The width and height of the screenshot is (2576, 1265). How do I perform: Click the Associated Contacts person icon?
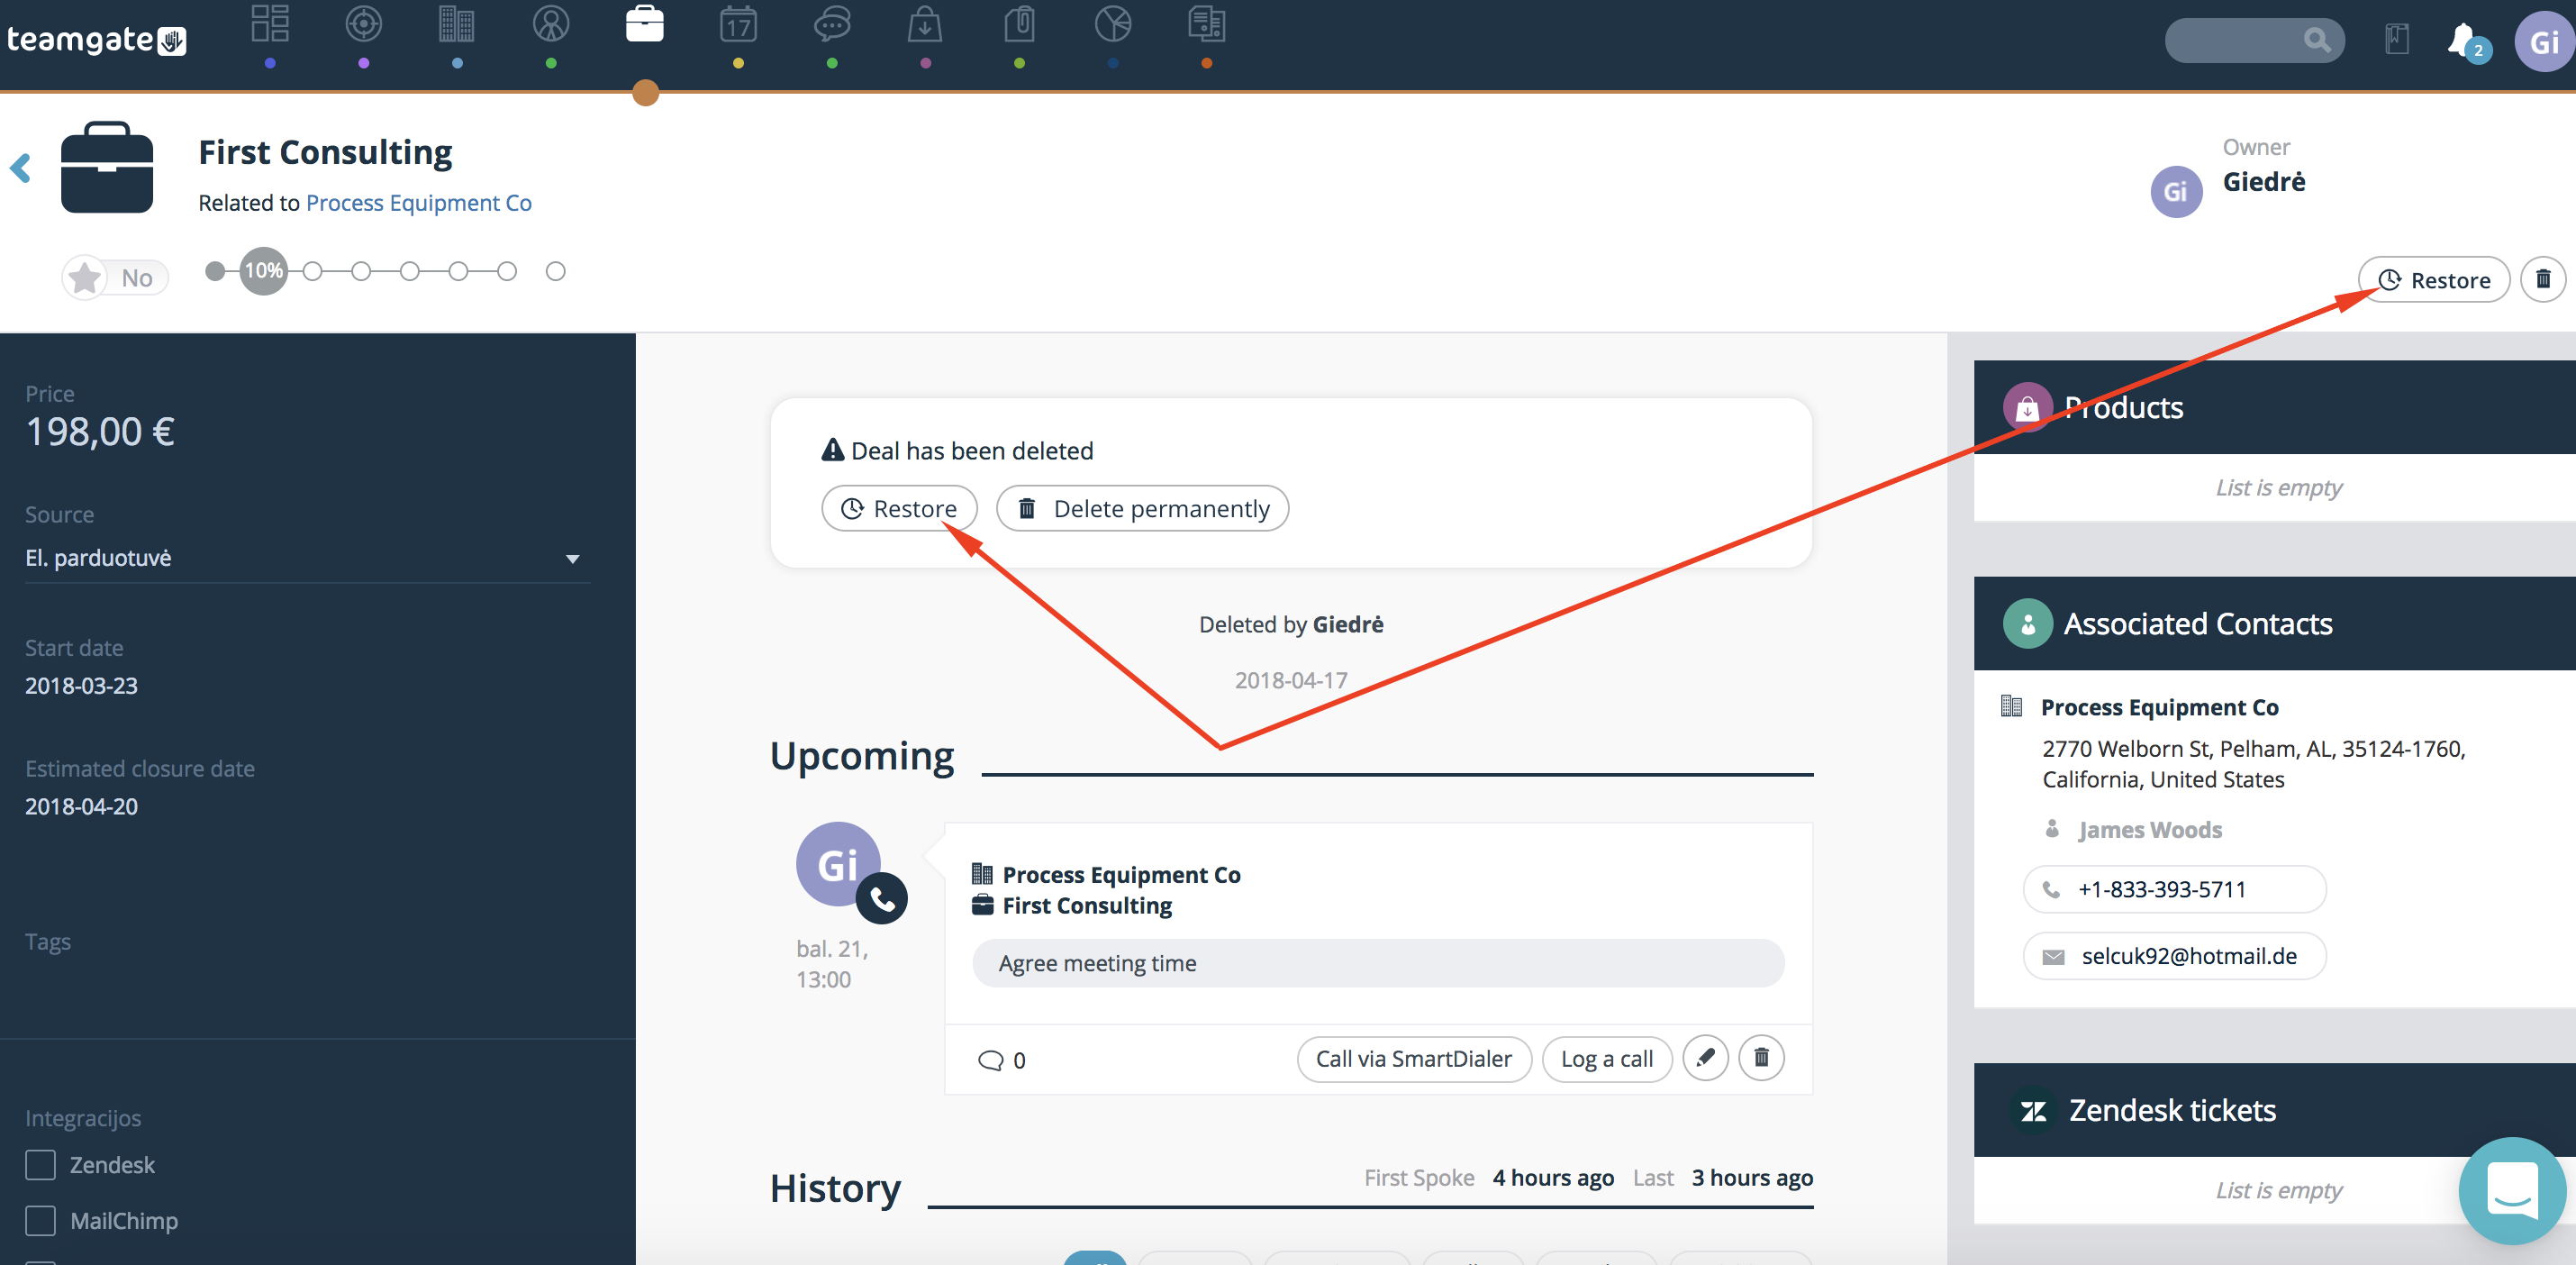(2028, 624)
